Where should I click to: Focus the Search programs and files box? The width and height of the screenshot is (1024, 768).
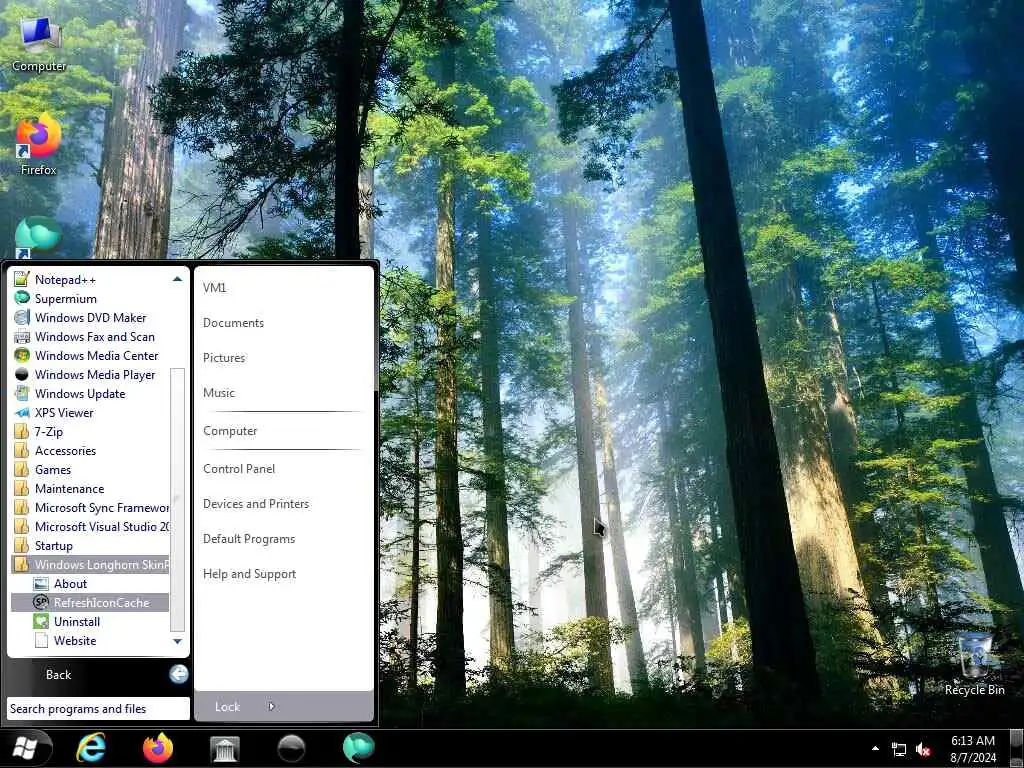pyautogui.click(x=98, y=709)
